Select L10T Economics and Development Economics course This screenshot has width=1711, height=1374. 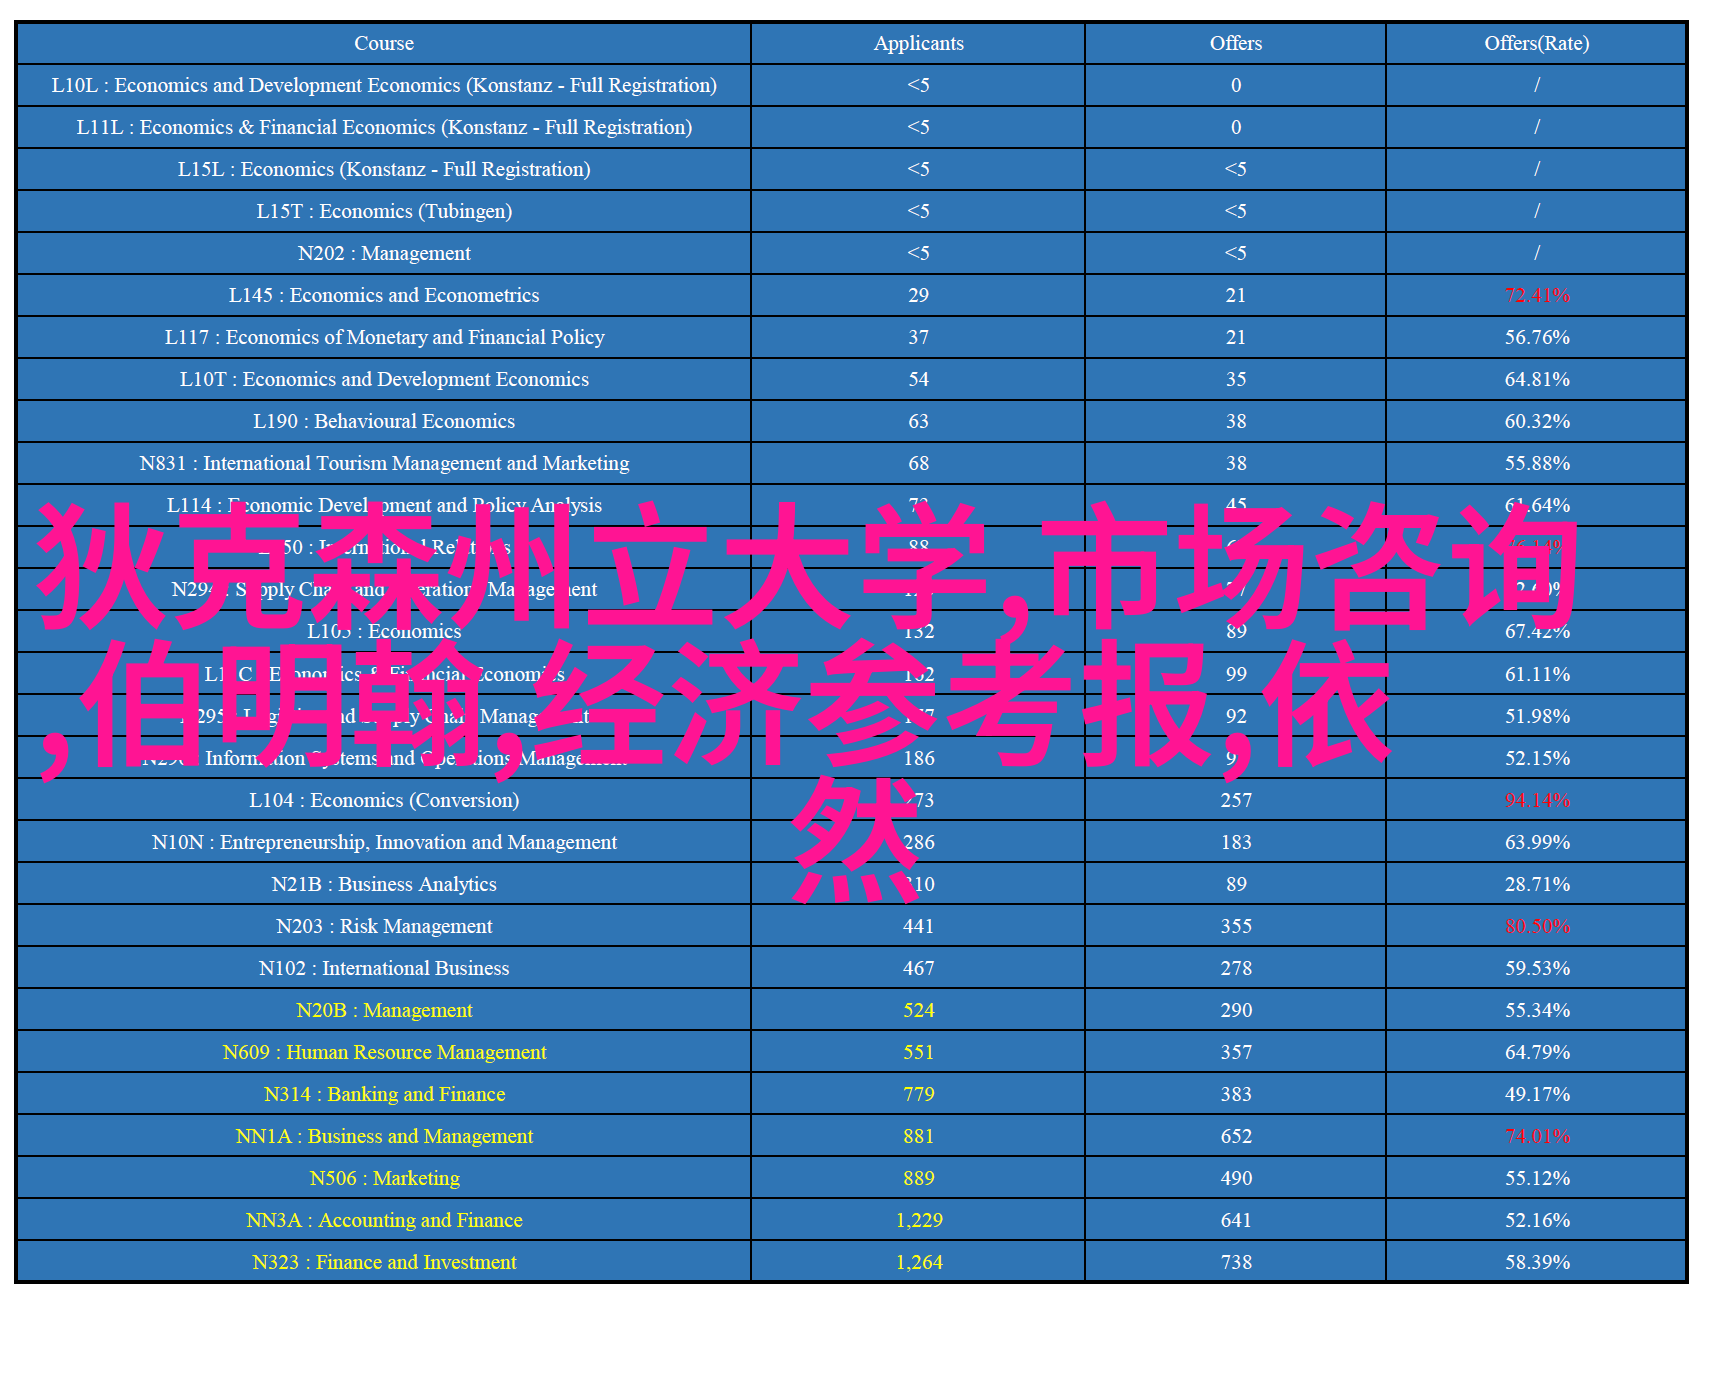pos(384,379)
